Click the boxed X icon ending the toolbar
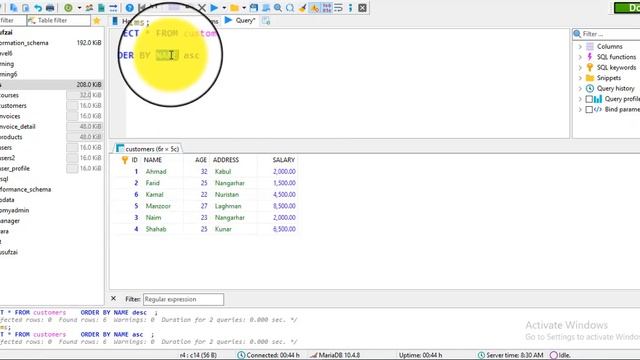This screenshot has height=360, width=640. pos(362,8)
